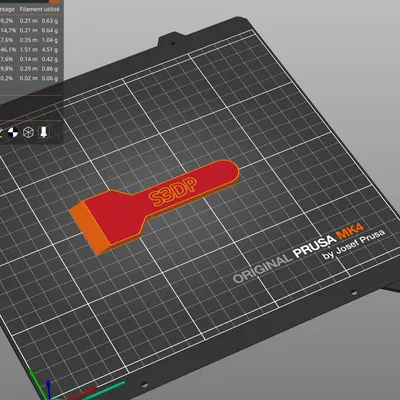Click the "Filament utilisé" column header
Screen dimensions: 400x400
39,9
